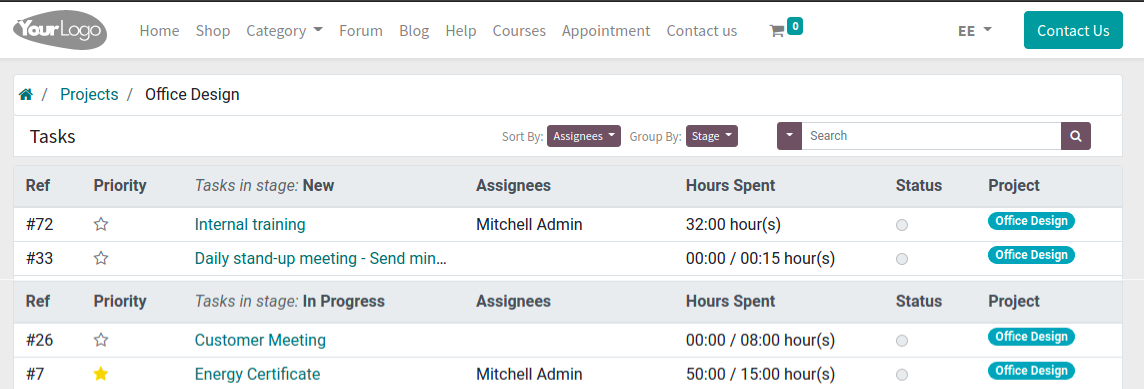Click the YourLogo site logo
The height and width of the screenshot is (389, 1144).
coord(61,31)
